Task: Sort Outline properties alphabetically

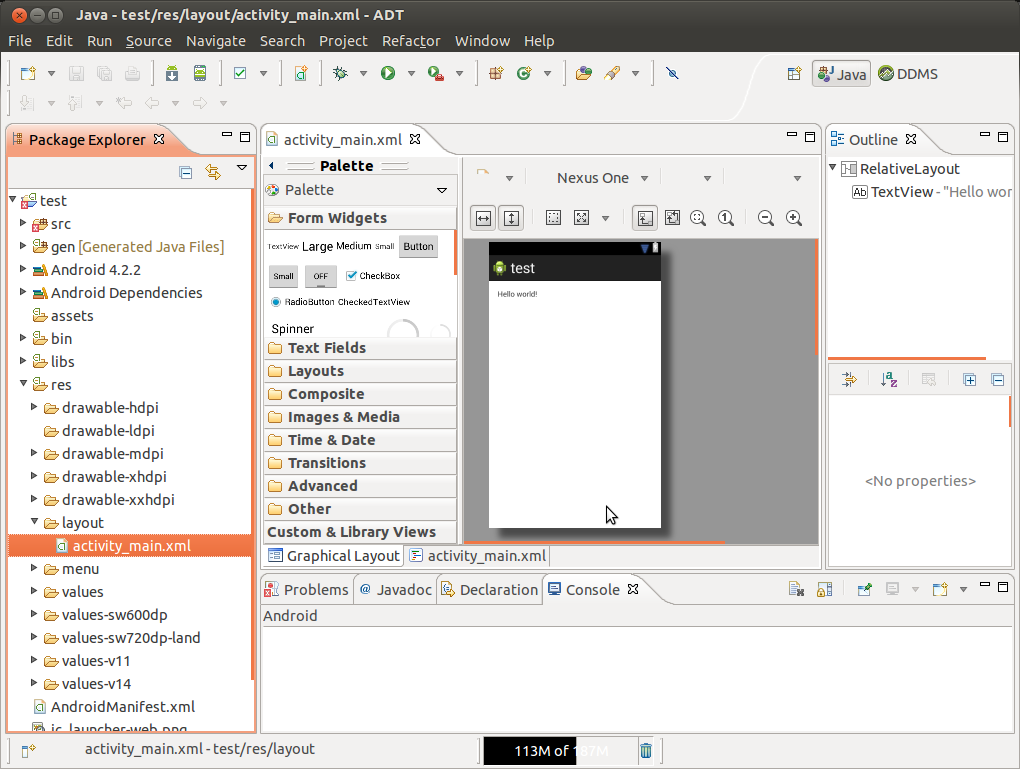Action: 889,379
